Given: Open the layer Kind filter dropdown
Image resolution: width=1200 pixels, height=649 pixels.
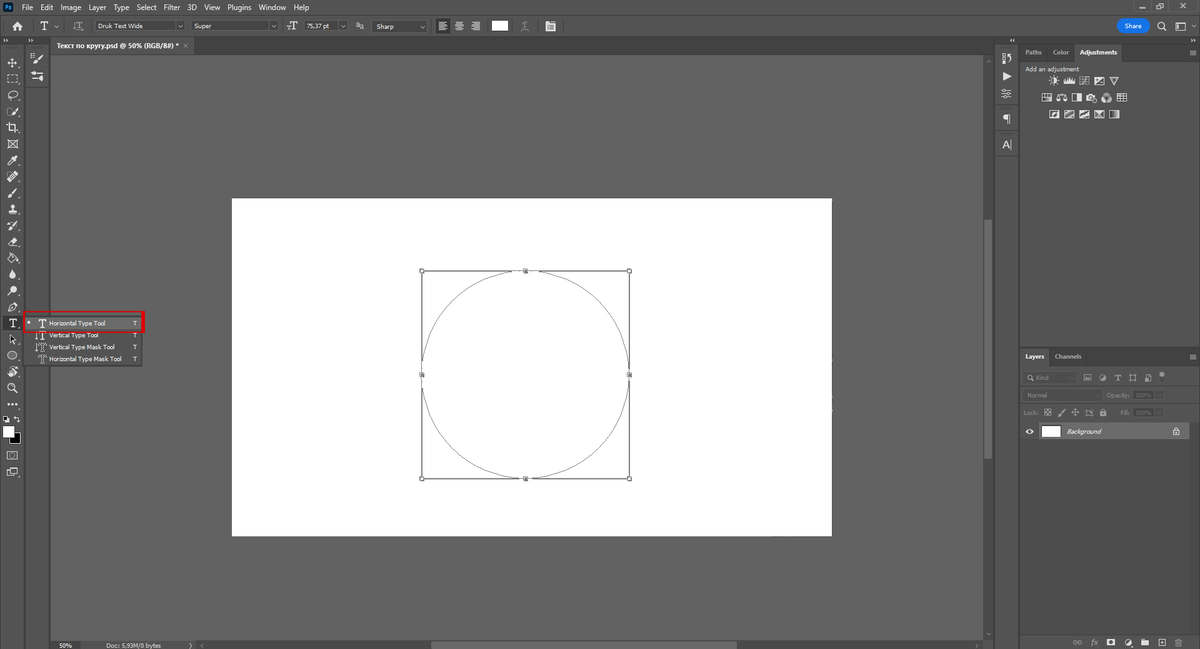Looking at the screenshot, I should (1050, 378).
